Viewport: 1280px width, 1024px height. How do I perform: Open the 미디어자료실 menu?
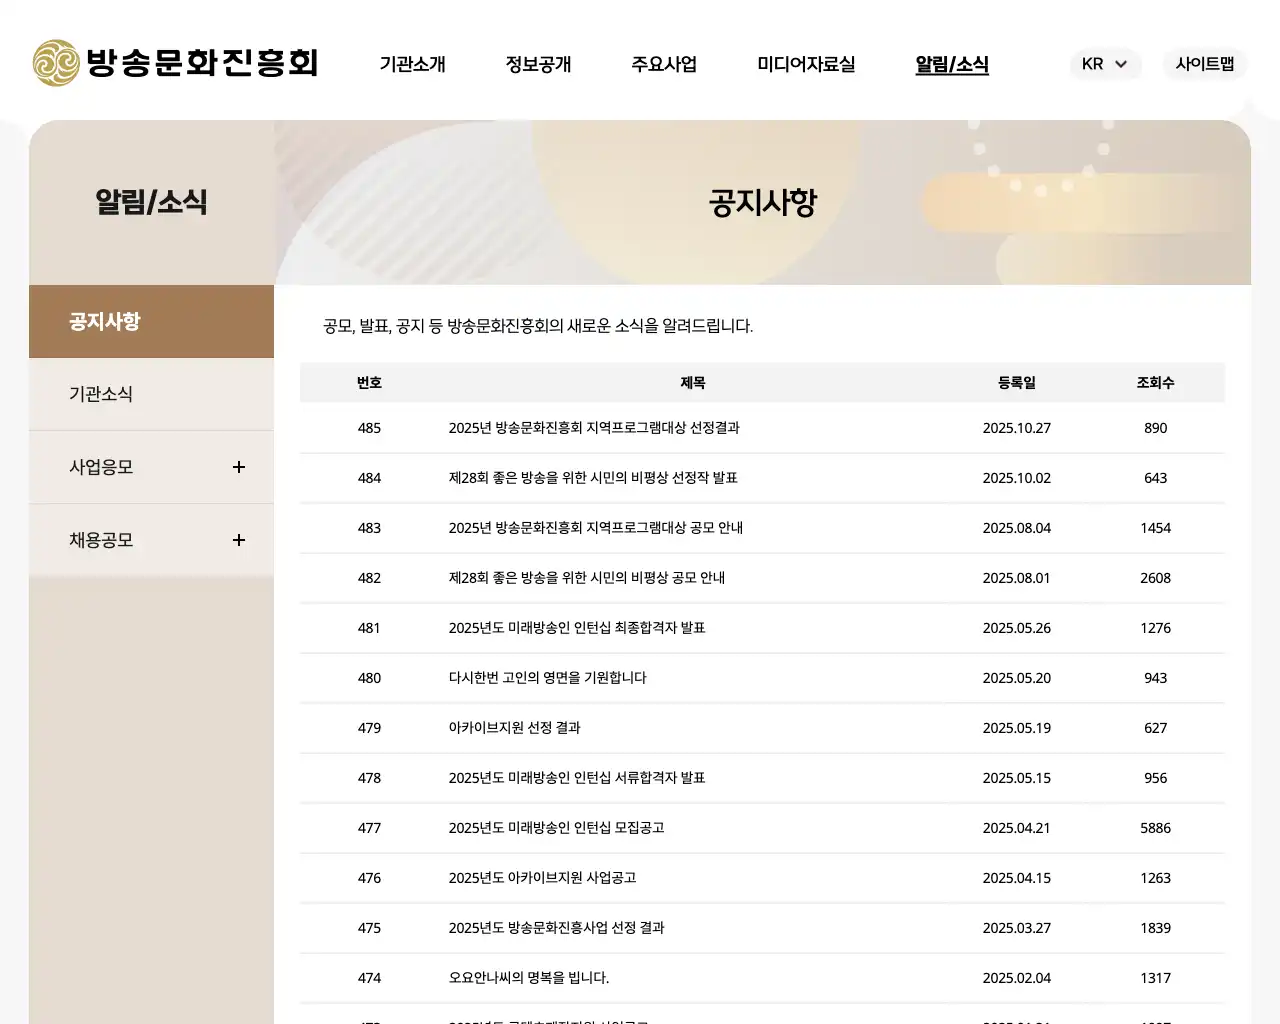806,64
